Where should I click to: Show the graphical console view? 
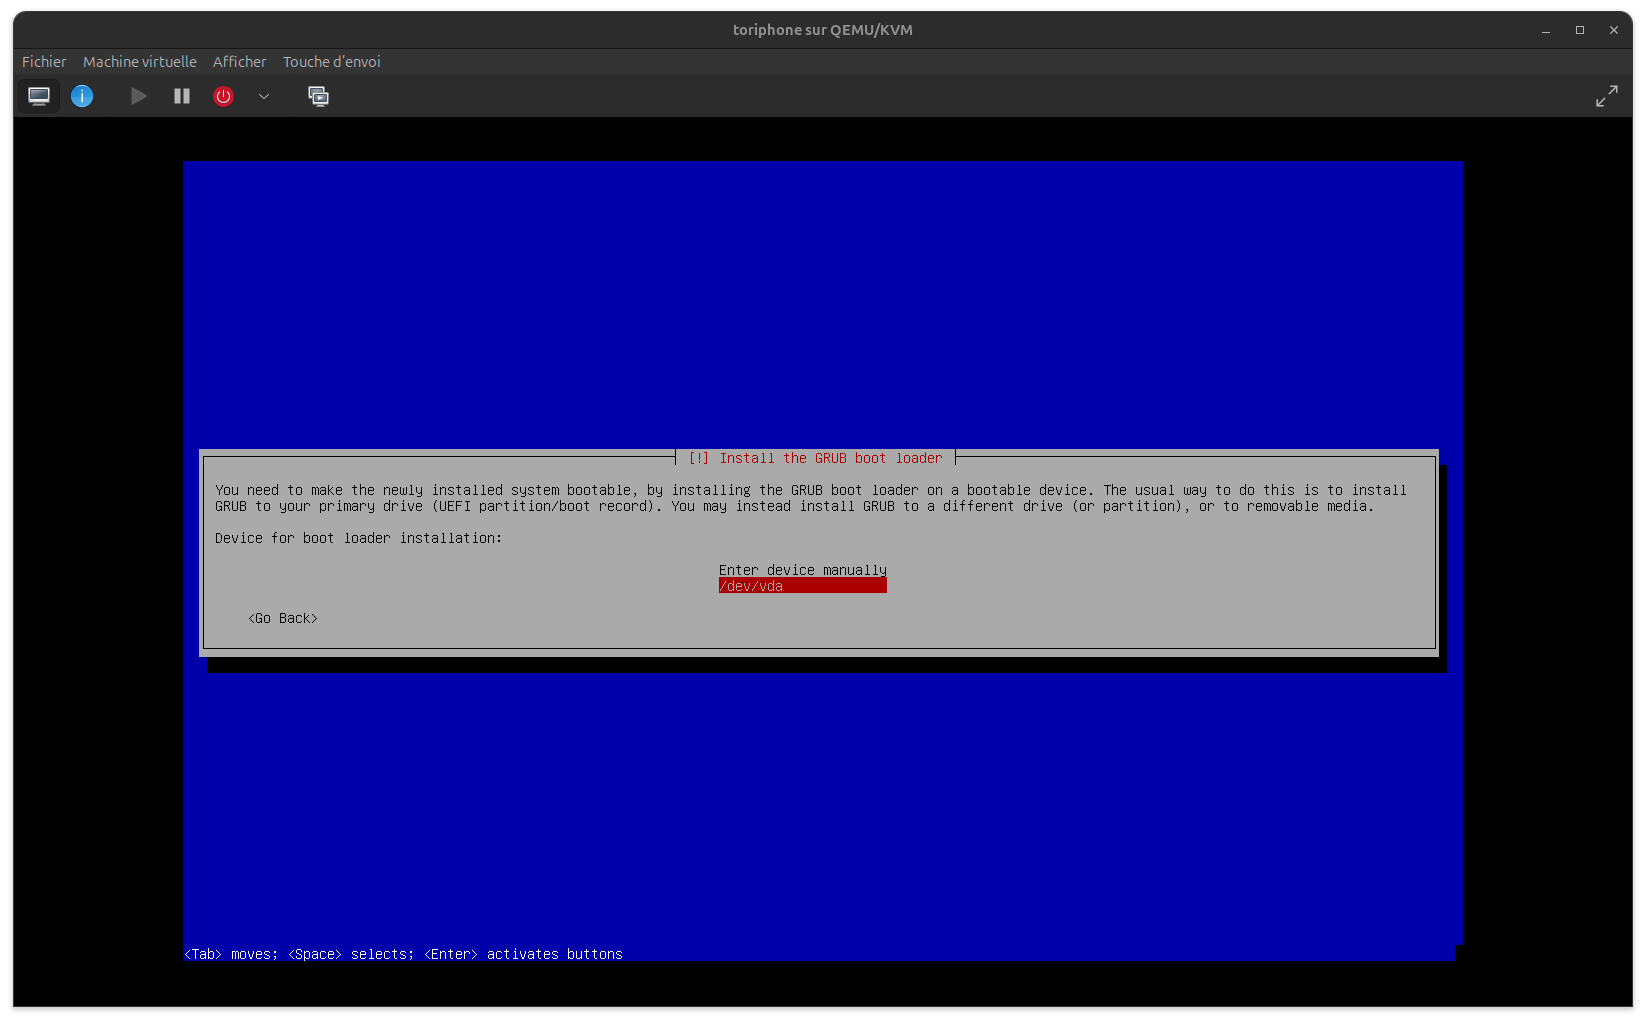39,96
